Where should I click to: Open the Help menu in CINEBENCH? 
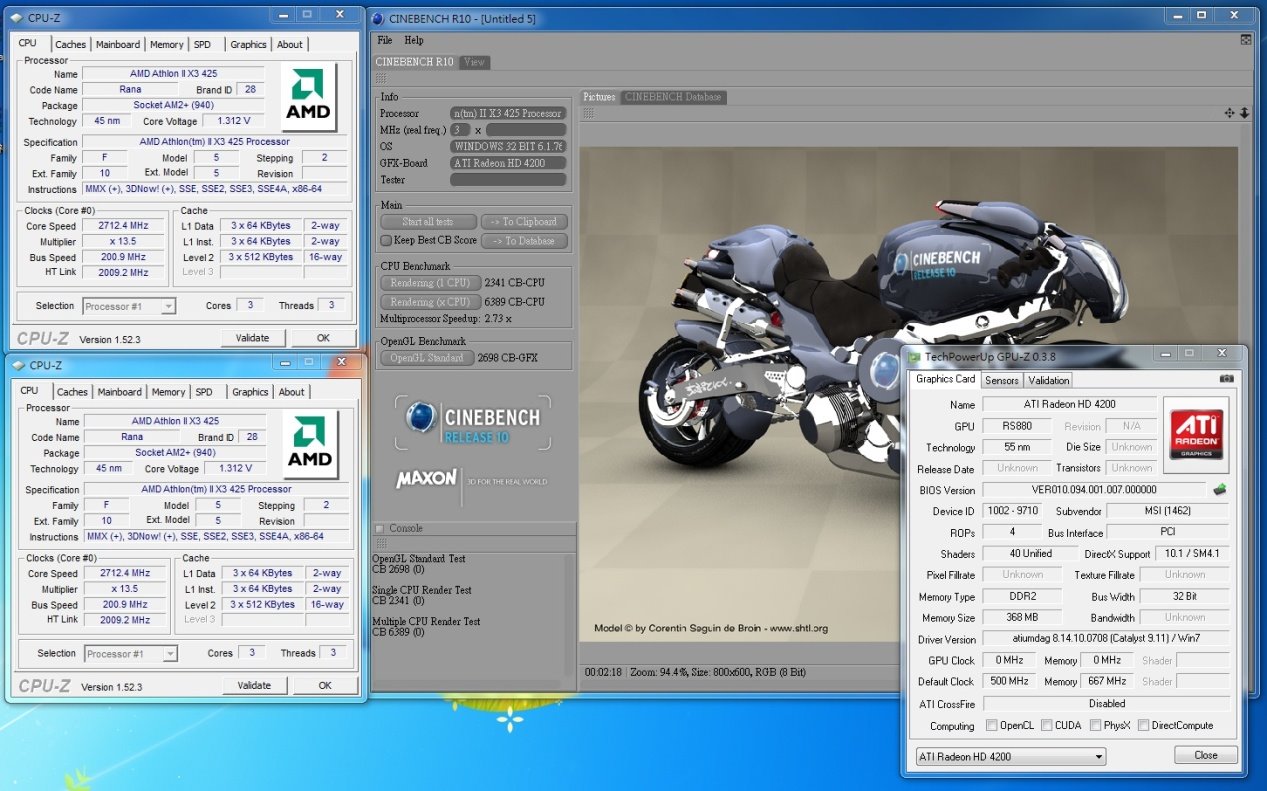click(414, 41)
